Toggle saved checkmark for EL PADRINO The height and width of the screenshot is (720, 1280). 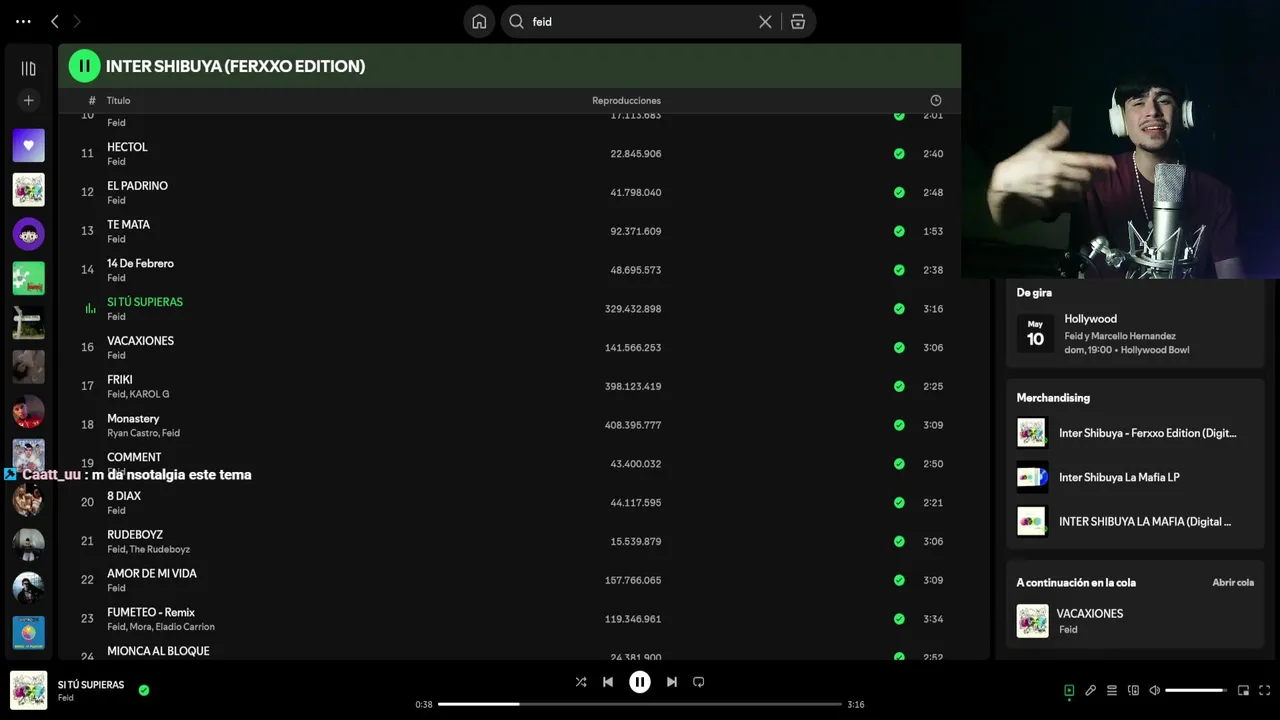(899, 192)
